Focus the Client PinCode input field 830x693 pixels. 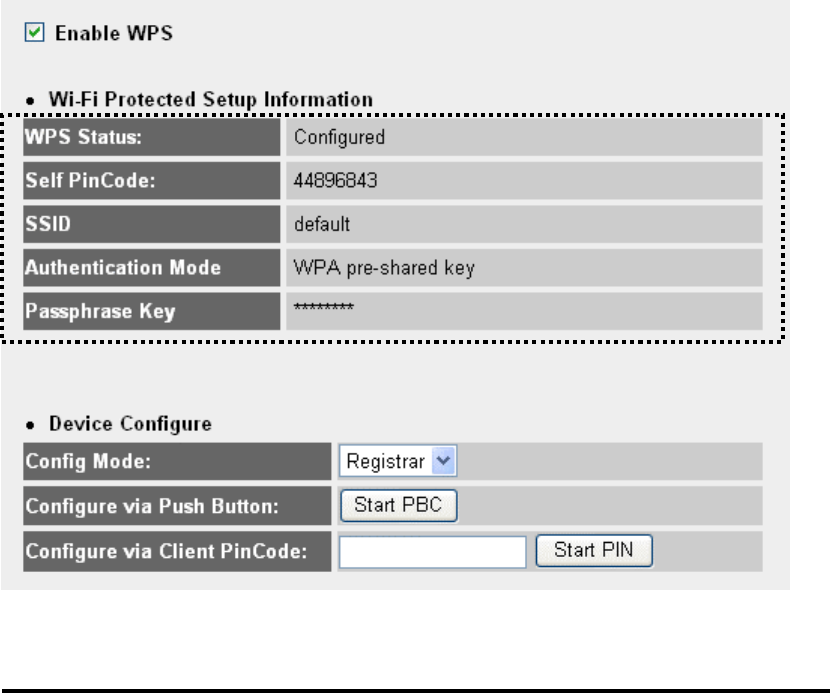click(432, 552)
